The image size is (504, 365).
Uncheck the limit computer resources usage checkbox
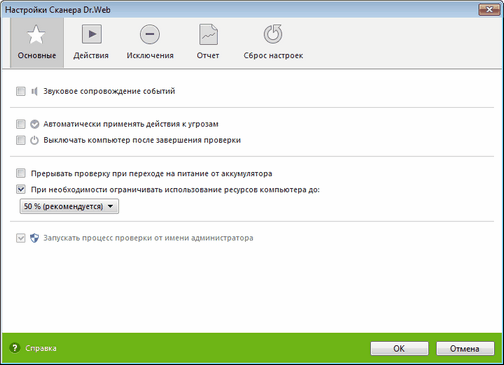21,190
